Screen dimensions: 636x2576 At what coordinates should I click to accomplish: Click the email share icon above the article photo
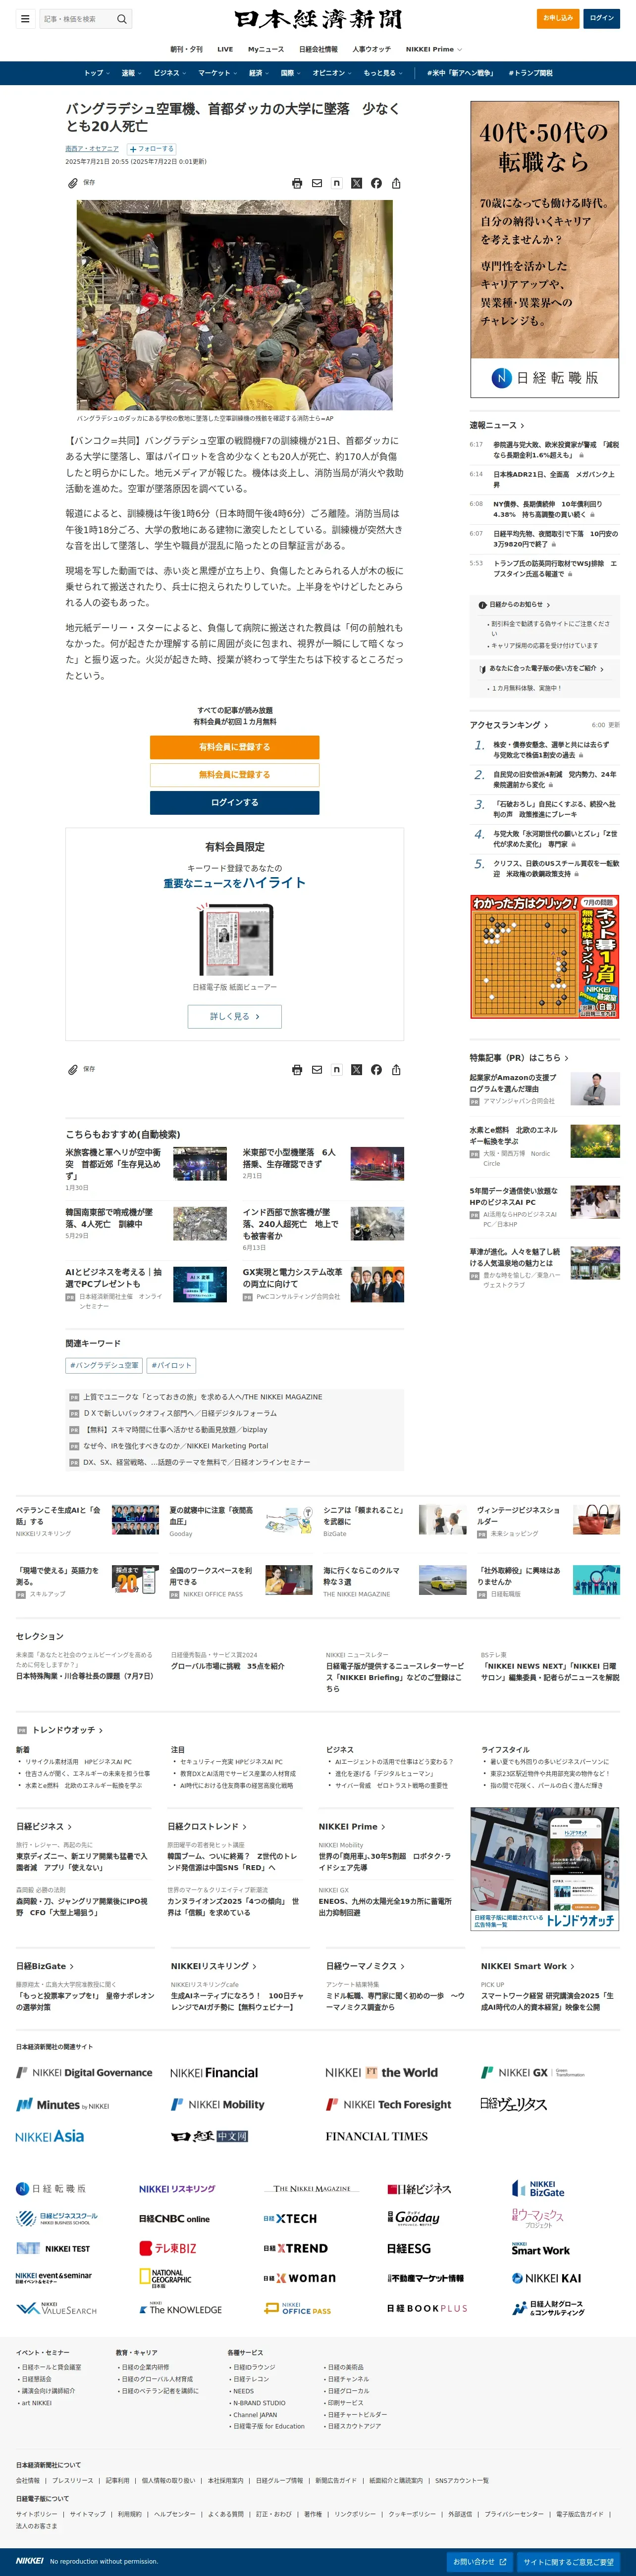pyautogui.click(x=317, y=183)
